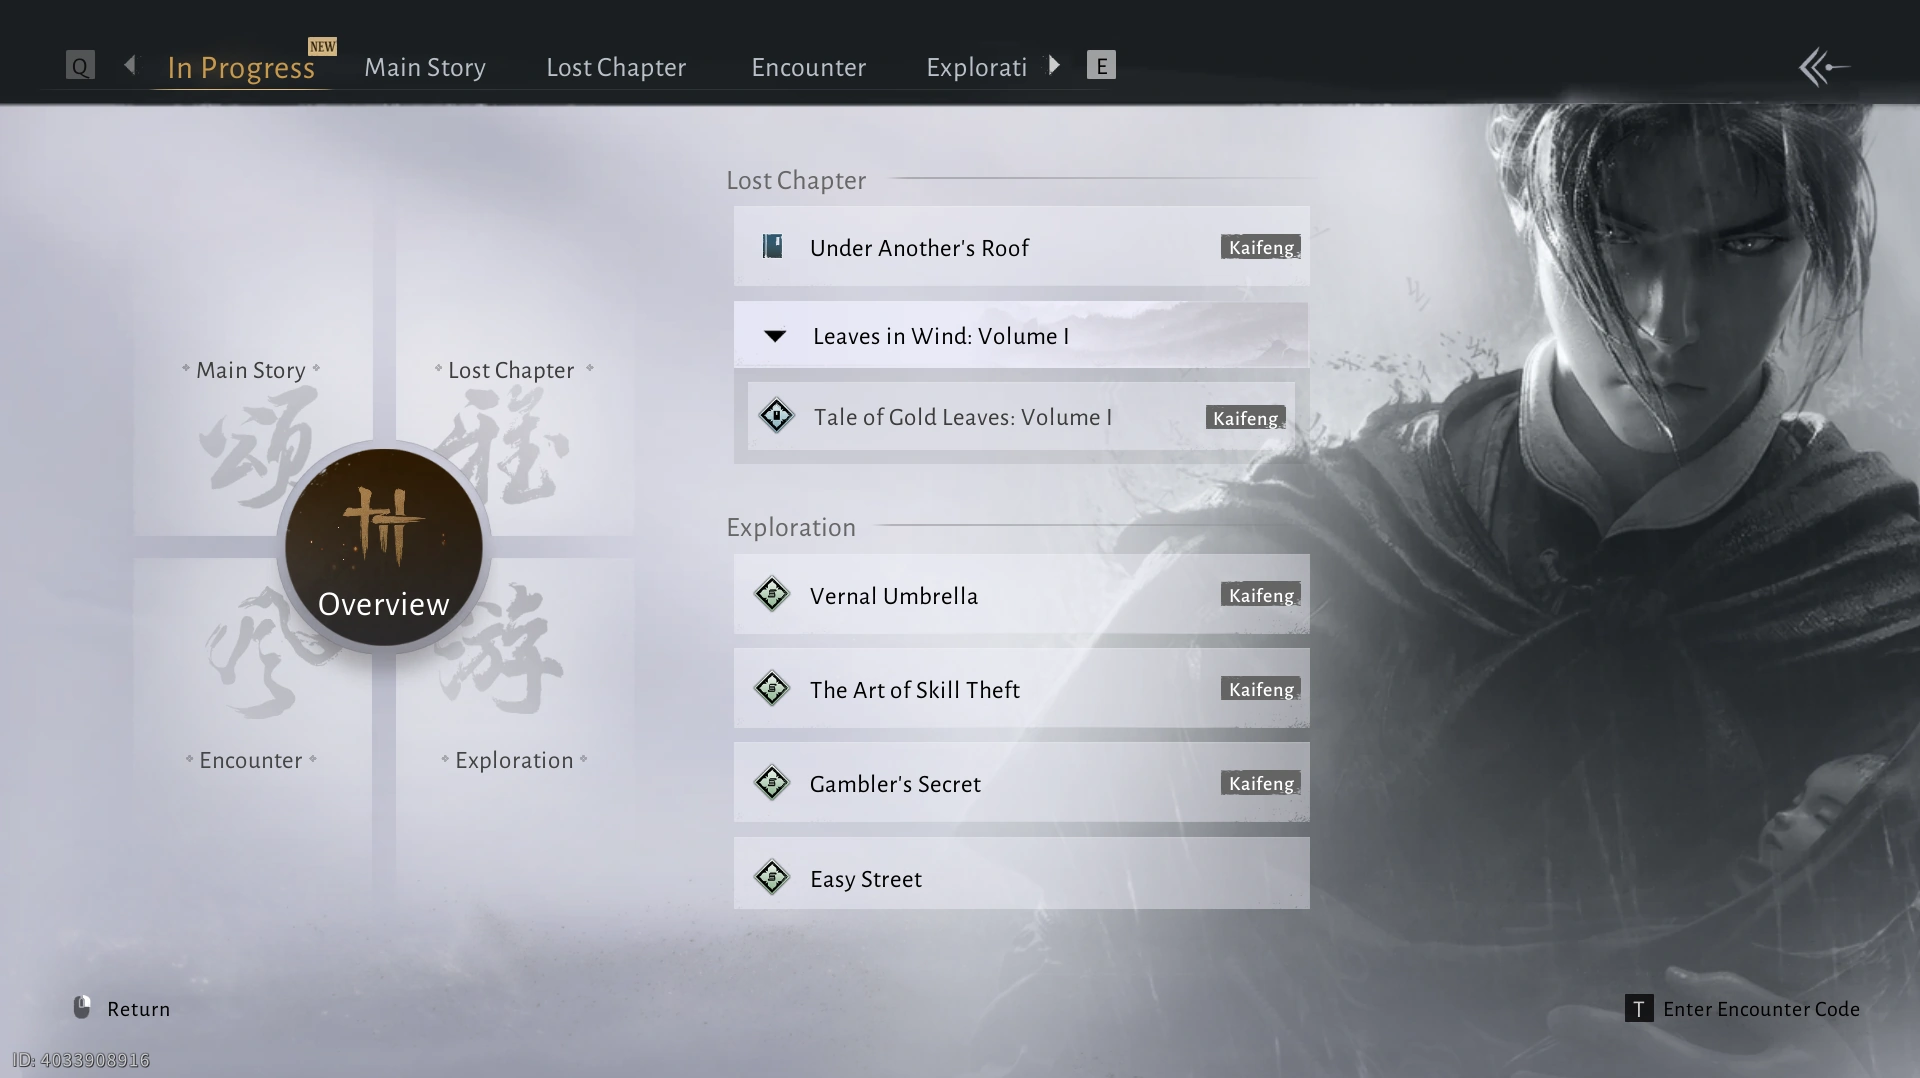
Task: Select Main Story quadrant in the wheel
Action: (x=252, y=370)
